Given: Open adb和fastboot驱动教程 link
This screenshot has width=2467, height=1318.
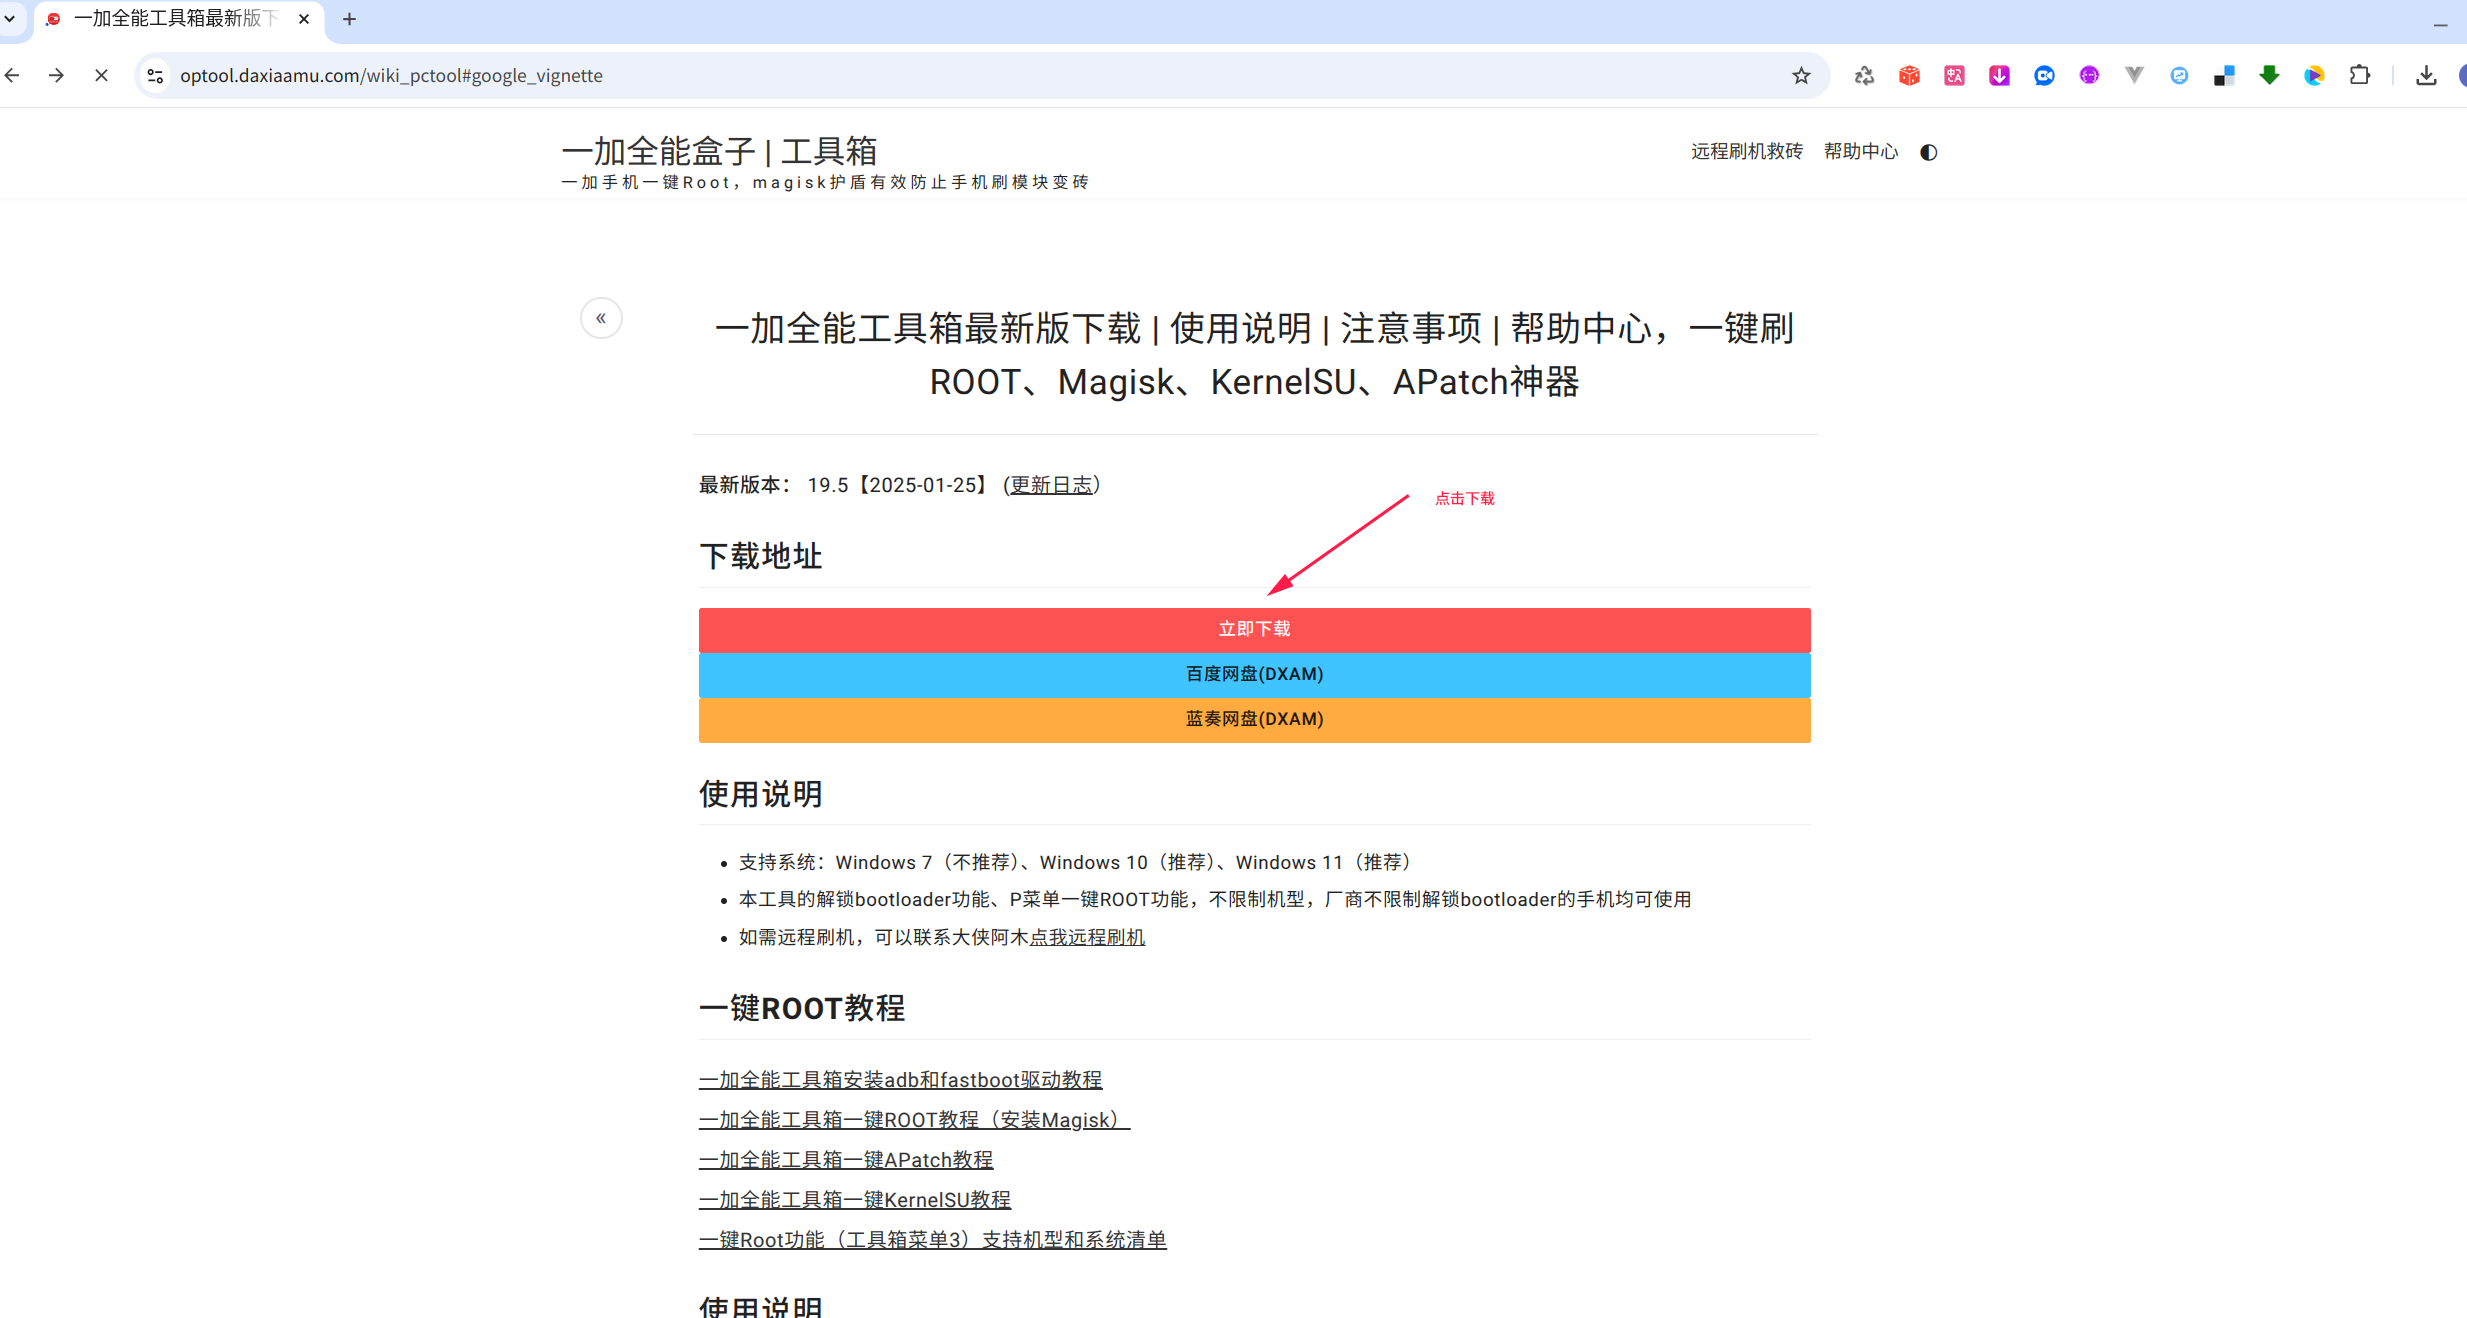Looking at the screenshot, I should [x=900, y=1080].
